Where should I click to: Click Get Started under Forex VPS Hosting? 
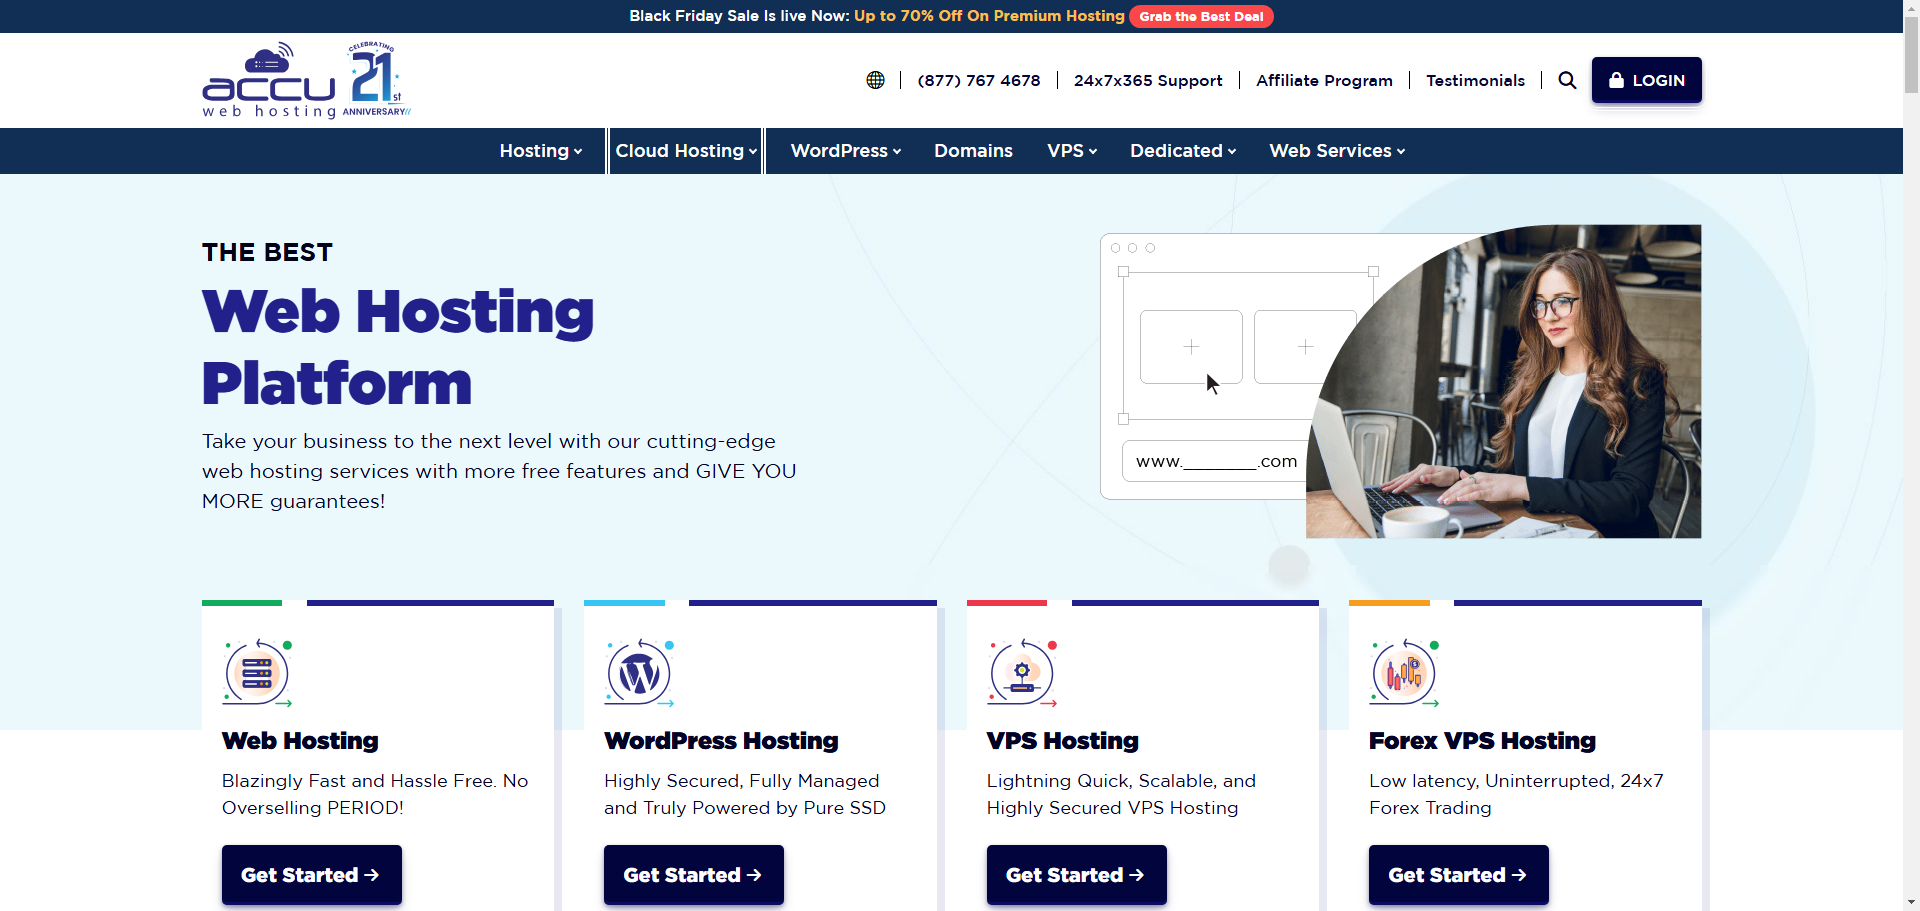click(x=1459, y=875)
